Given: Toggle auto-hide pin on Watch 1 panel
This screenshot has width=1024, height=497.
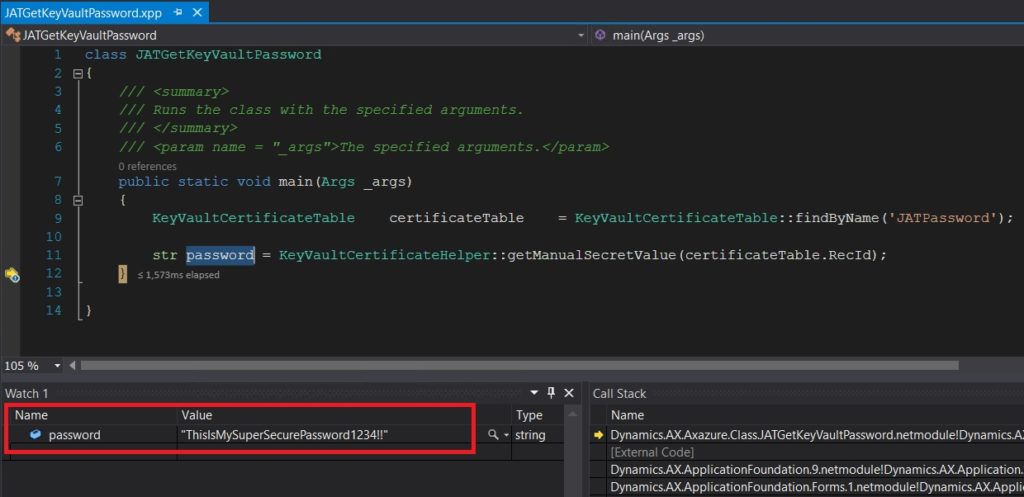Looking at the screenshot, I should tap(551, 393).
